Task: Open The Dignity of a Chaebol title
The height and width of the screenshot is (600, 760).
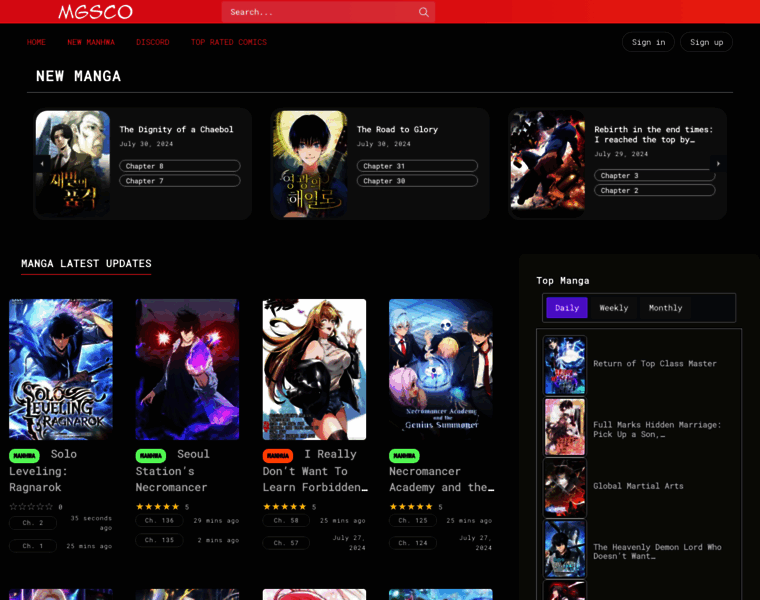Action: click(176, 129)
